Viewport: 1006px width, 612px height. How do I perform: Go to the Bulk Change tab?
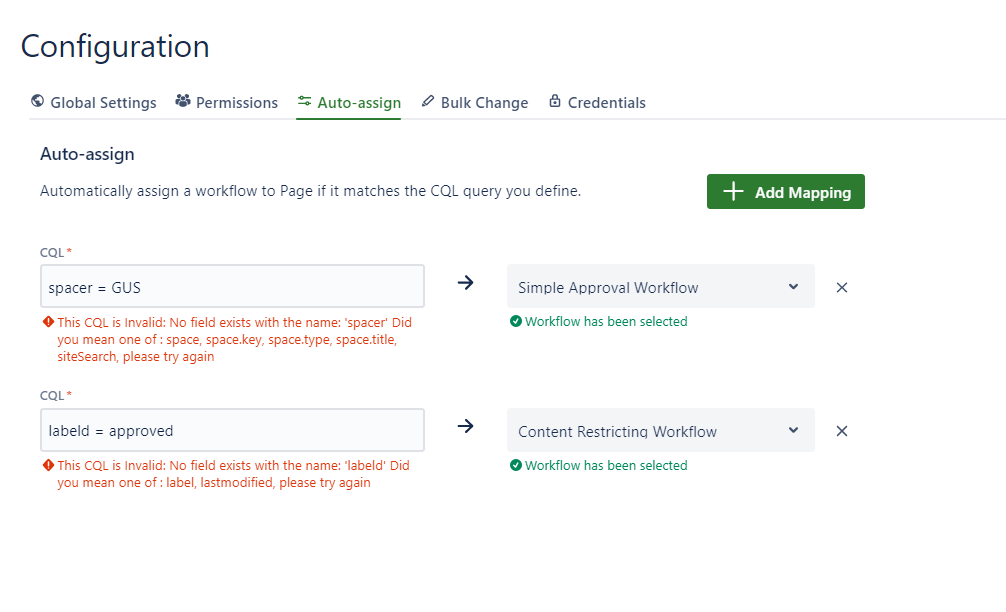[484, 102]
